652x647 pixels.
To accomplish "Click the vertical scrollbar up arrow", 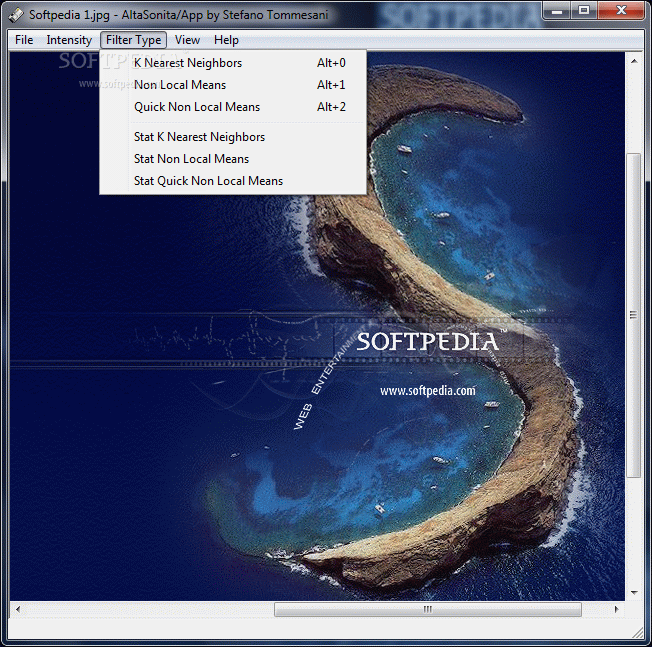I will (x=634, y=61).
